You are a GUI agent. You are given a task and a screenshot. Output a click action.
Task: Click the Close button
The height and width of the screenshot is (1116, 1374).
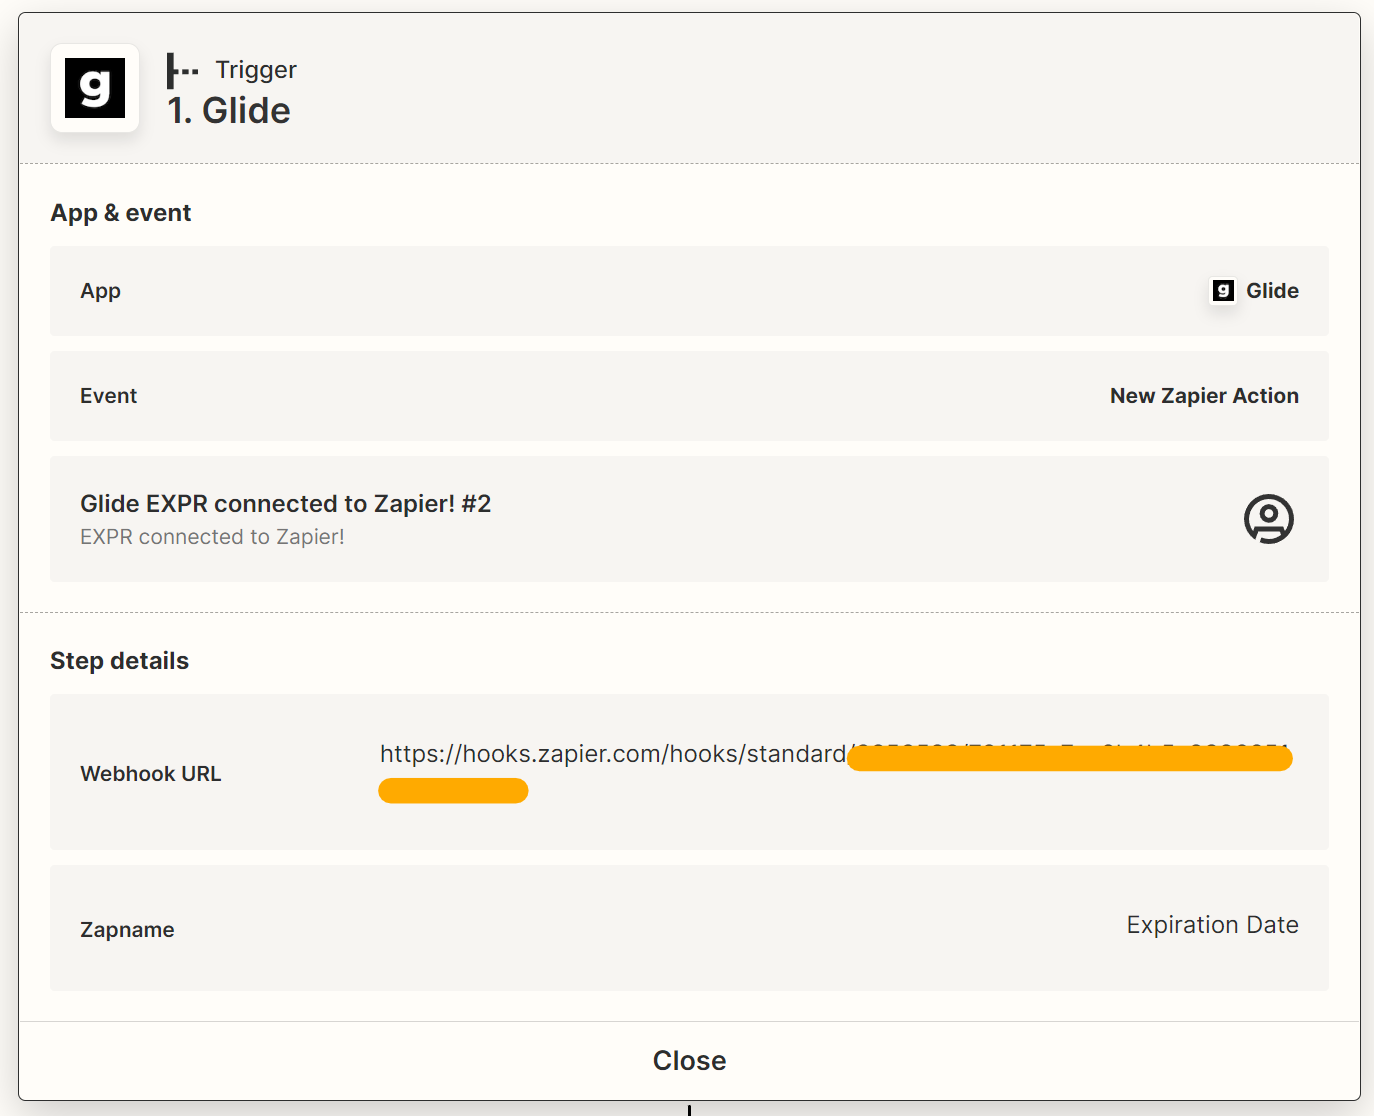tap(689, 1060)
